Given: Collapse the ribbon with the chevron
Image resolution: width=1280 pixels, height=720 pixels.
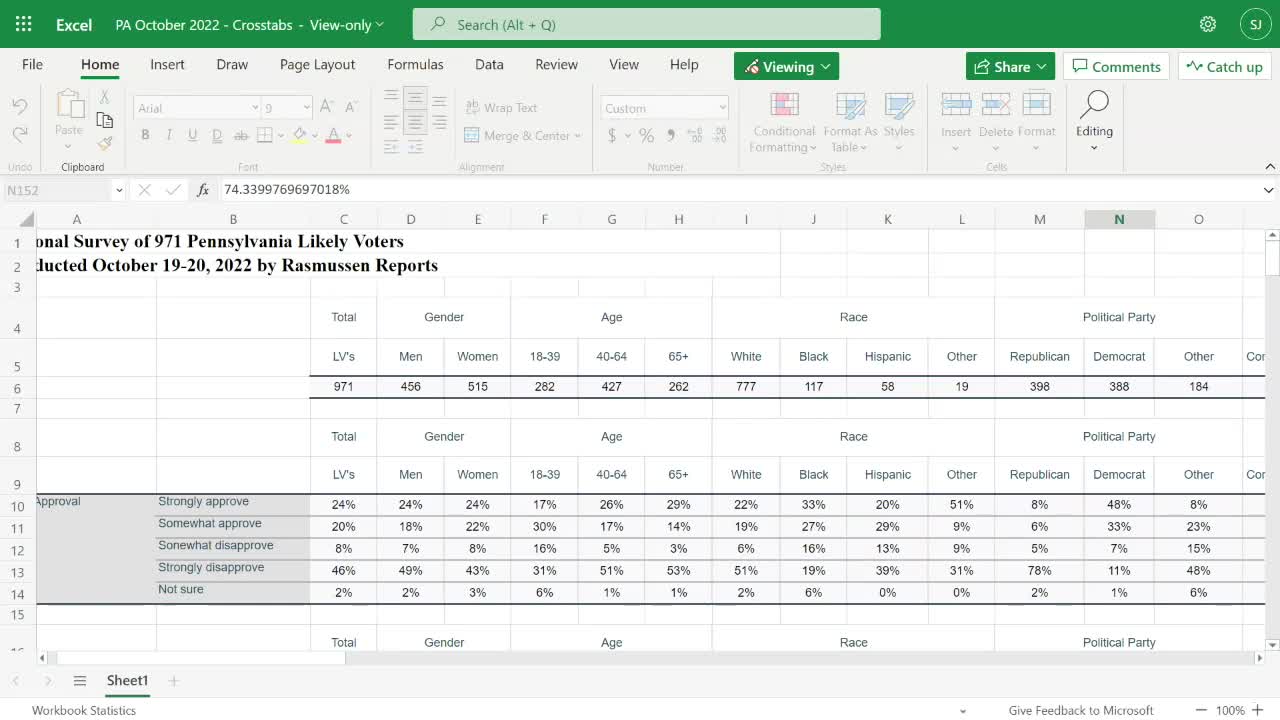Looking at the screenshot, I should (x=1270, y=167).
